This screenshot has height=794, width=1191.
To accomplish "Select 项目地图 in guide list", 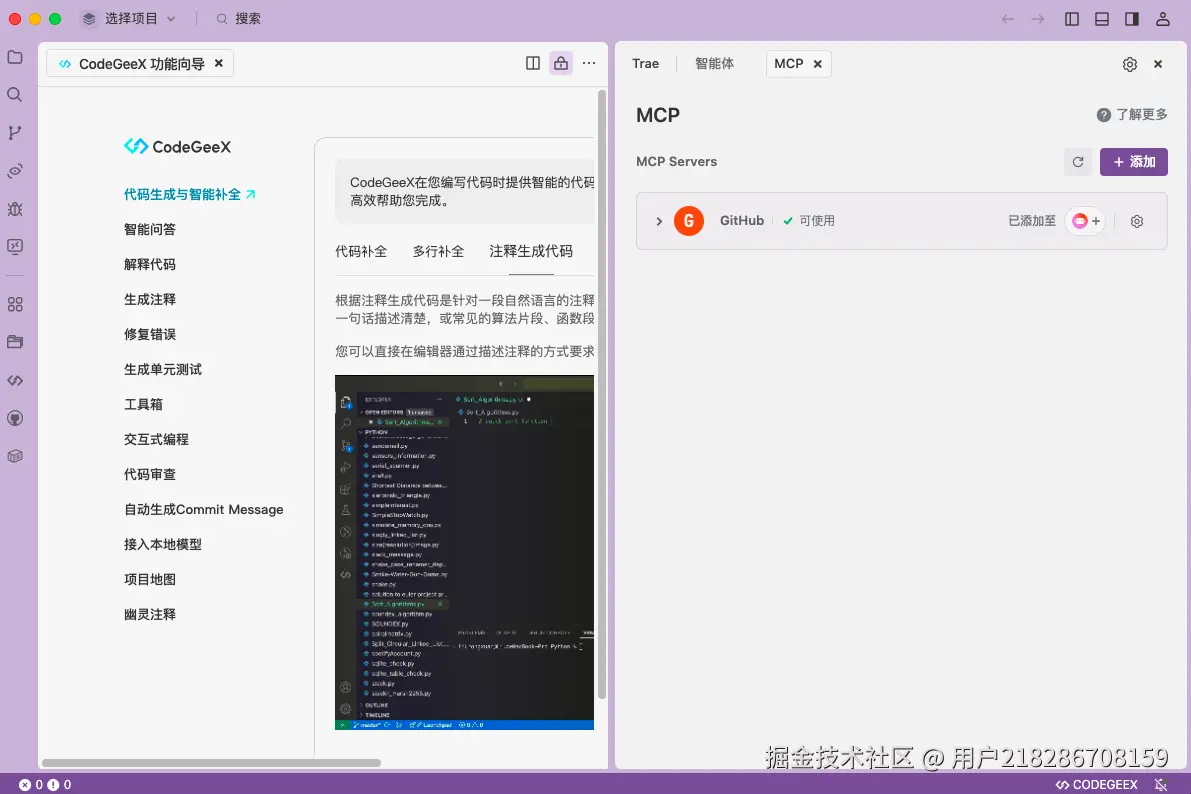I will tap(150, 579).
